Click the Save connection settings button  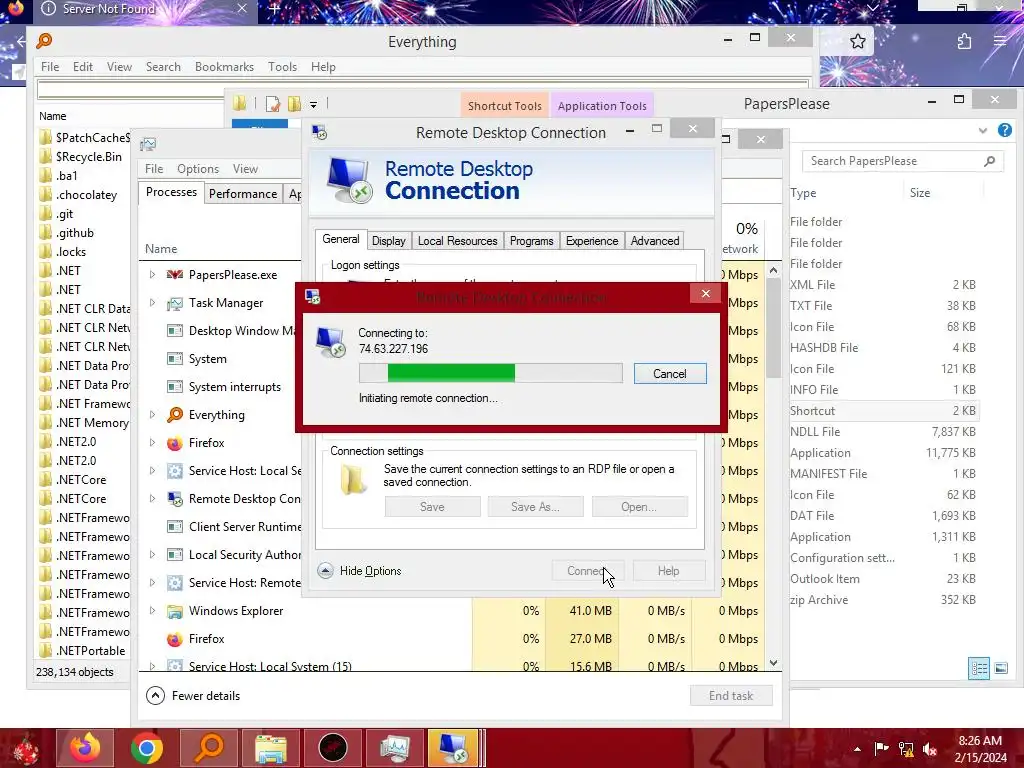coord(432,507)
